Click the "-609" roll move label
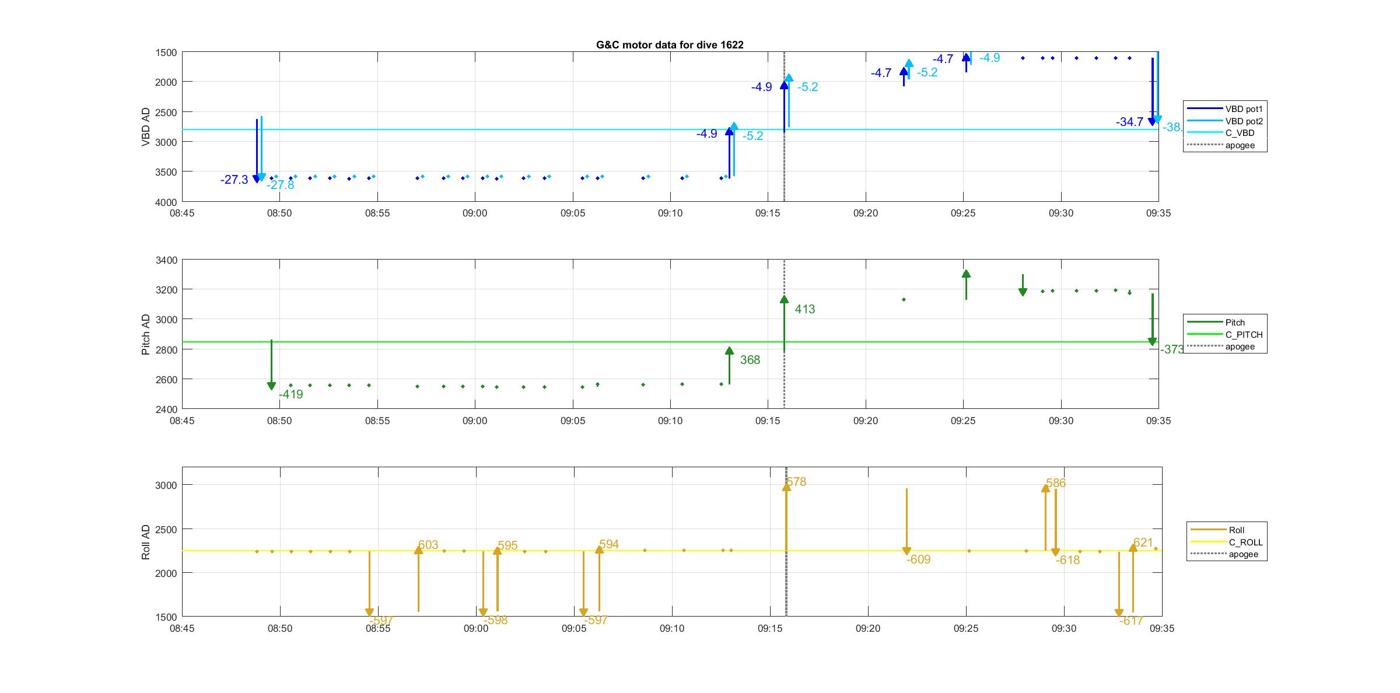The image size is (1400, 693). pos(919,560)
